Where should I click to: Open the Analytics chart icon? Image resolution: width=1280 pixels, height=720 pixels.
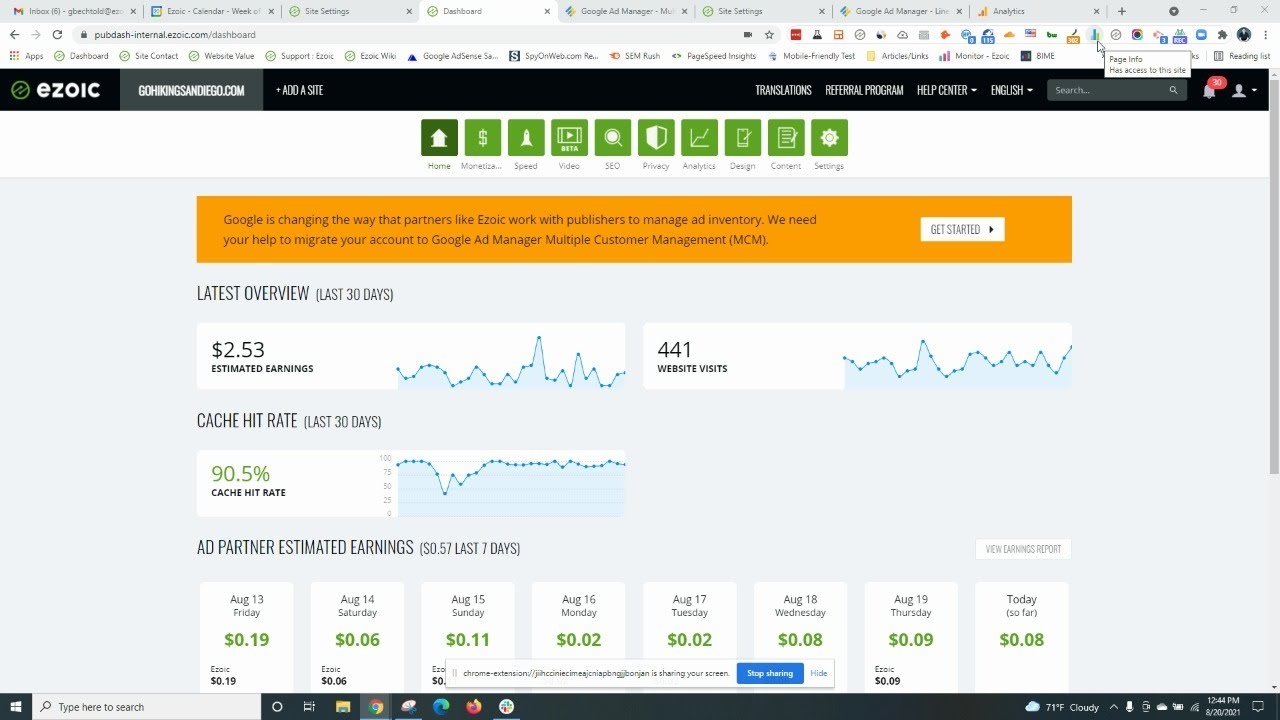coord(699,138)
